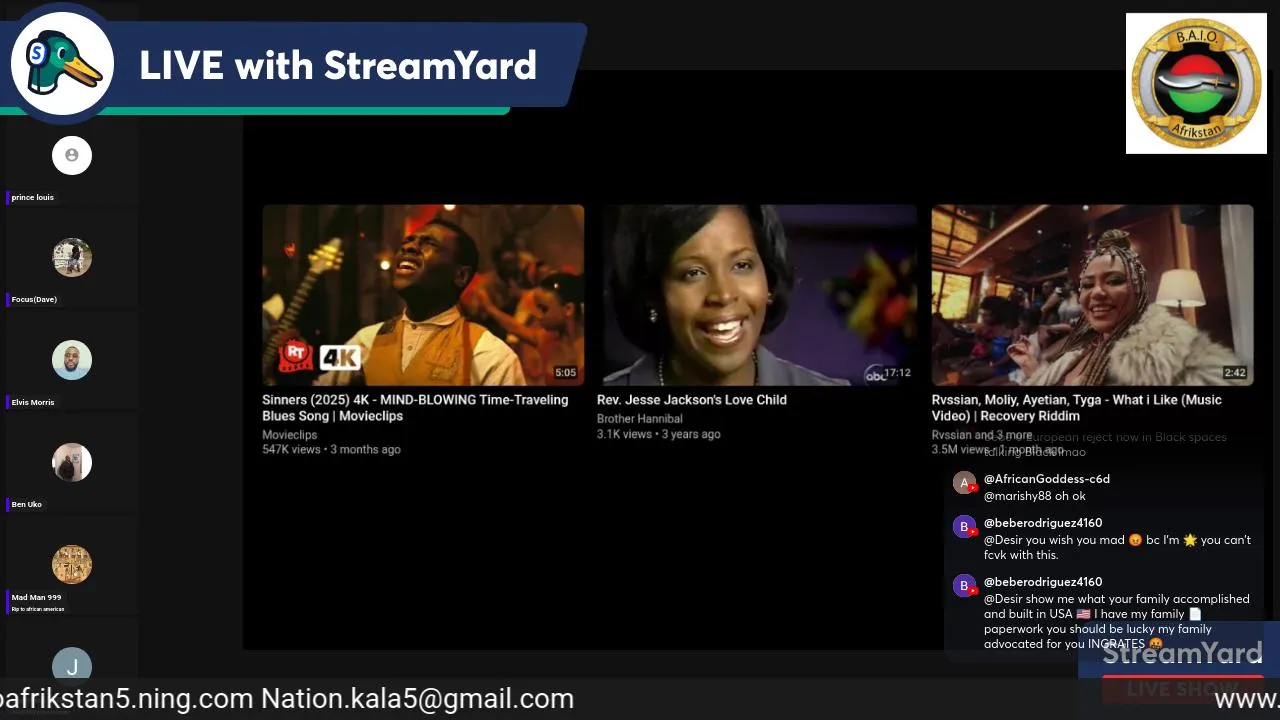Open the What i Like music video thumbnail
The height and width of the screenshot is (720, 1280).
point(1092,295)
